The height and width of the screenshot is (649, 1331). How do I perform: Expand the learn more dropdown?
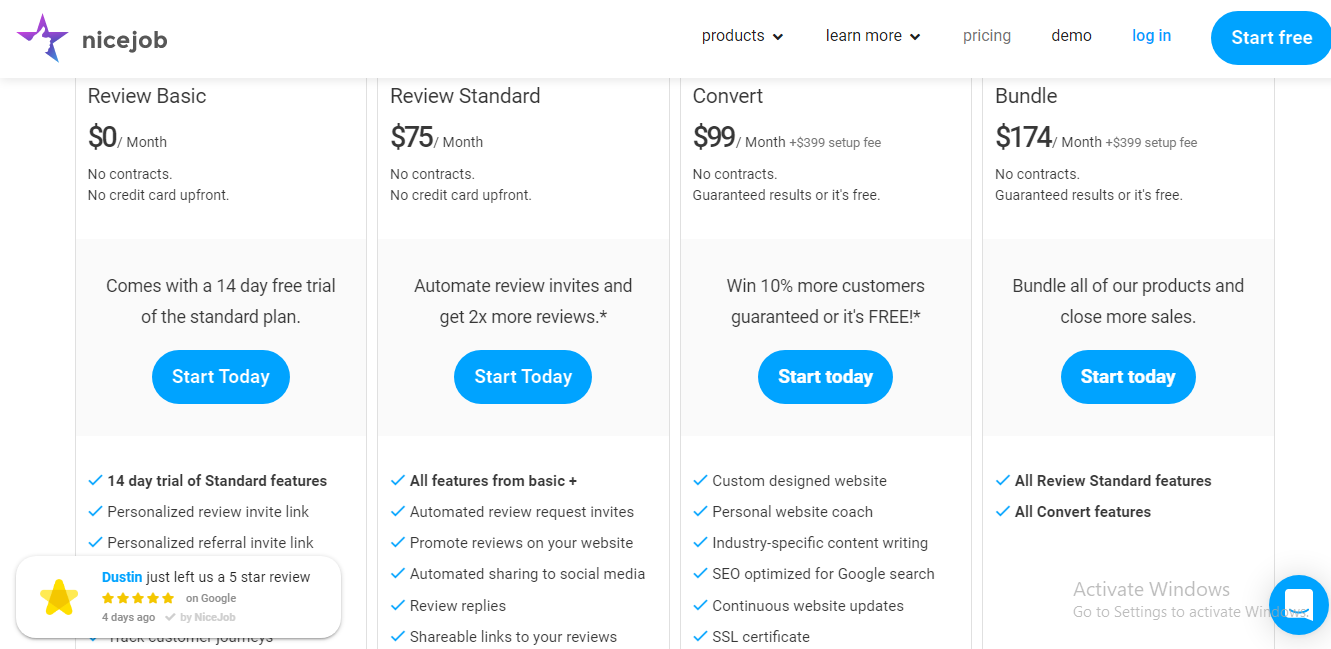pos(873,36)
